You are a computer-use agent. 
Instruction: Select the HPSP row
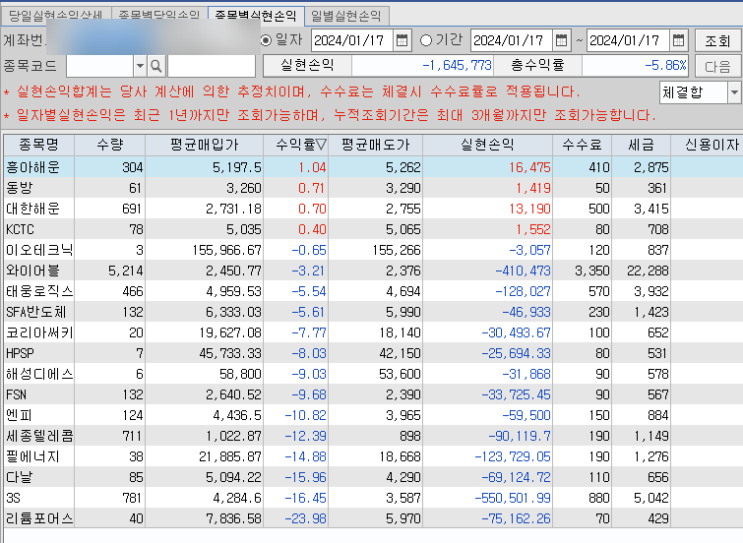[x=373, y=353]
